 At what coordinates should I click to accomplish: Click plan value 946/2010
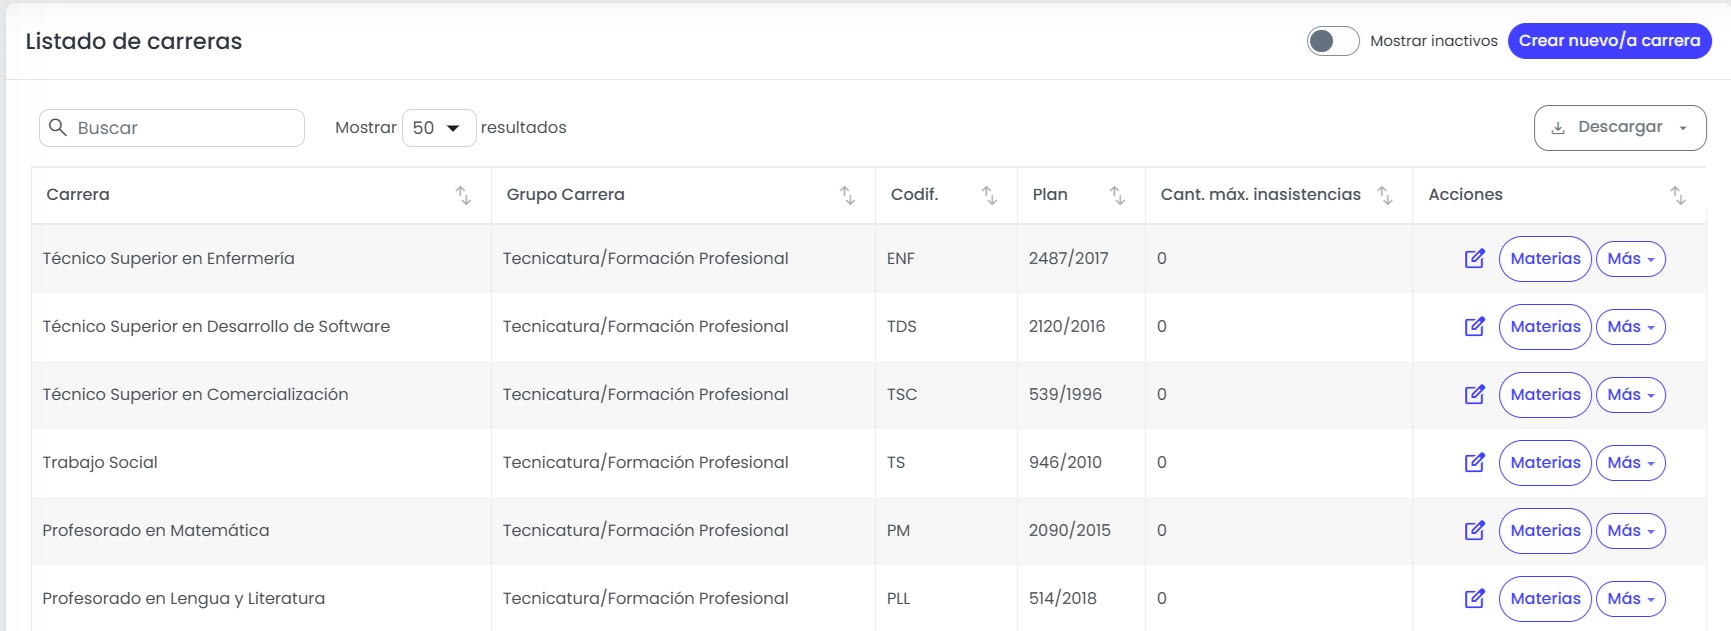click(x=1065, y=463)
